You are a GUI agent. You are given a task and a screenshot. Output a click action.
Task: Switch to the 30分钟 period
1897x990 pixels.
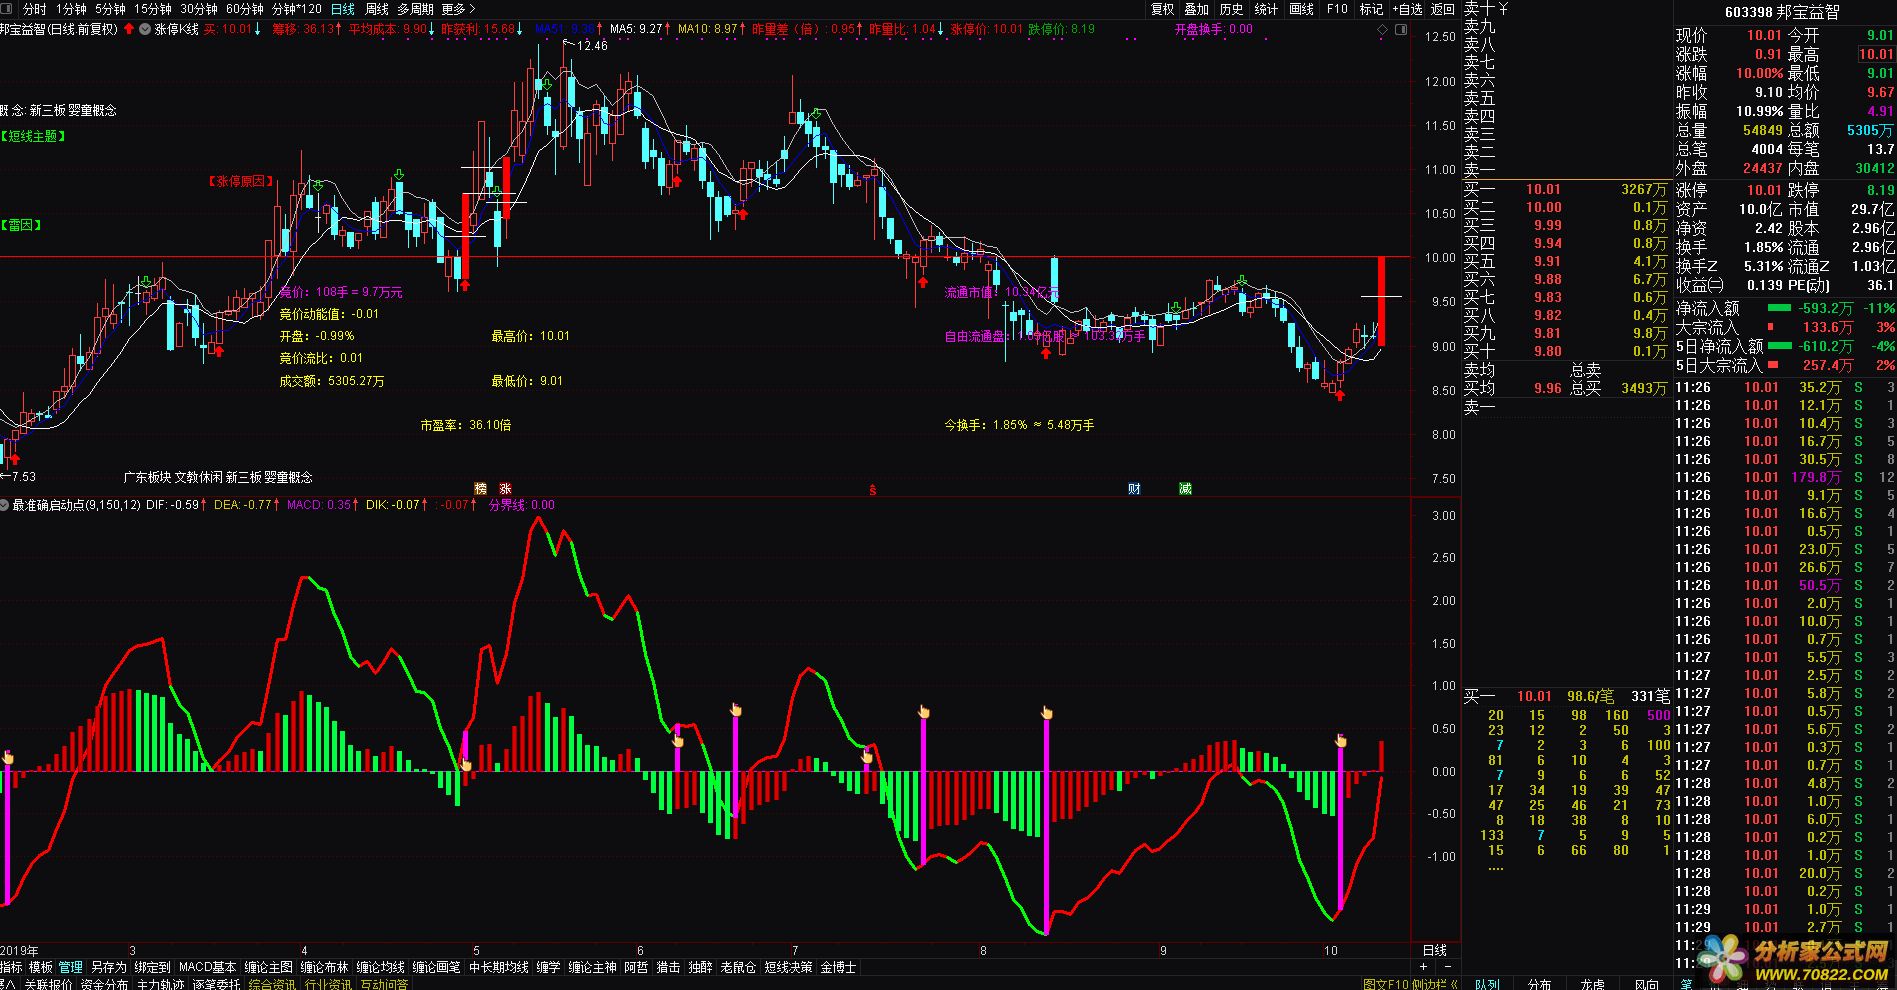point(199,9)
